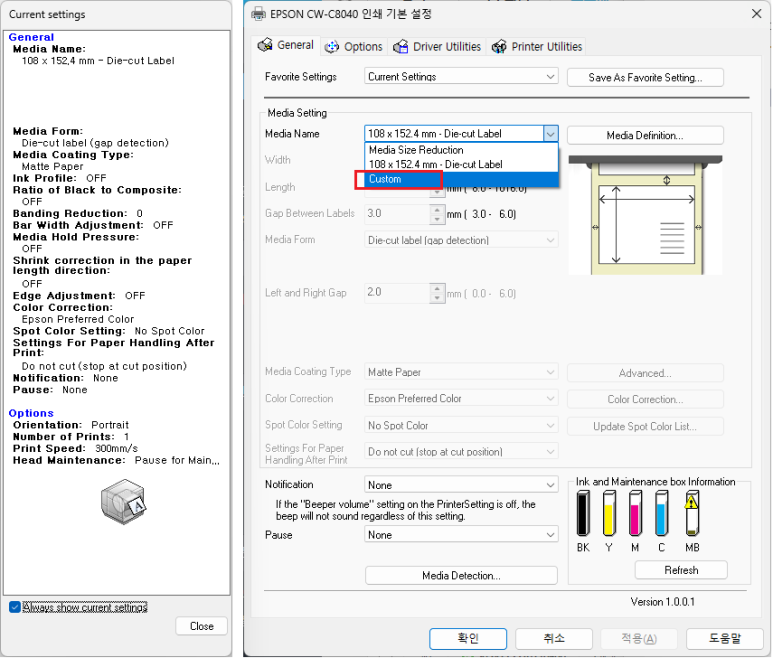The image size is (773, 658).
Task: Click the Options tab gear icon
Action: pyautogui.click(x=332, y=47)
